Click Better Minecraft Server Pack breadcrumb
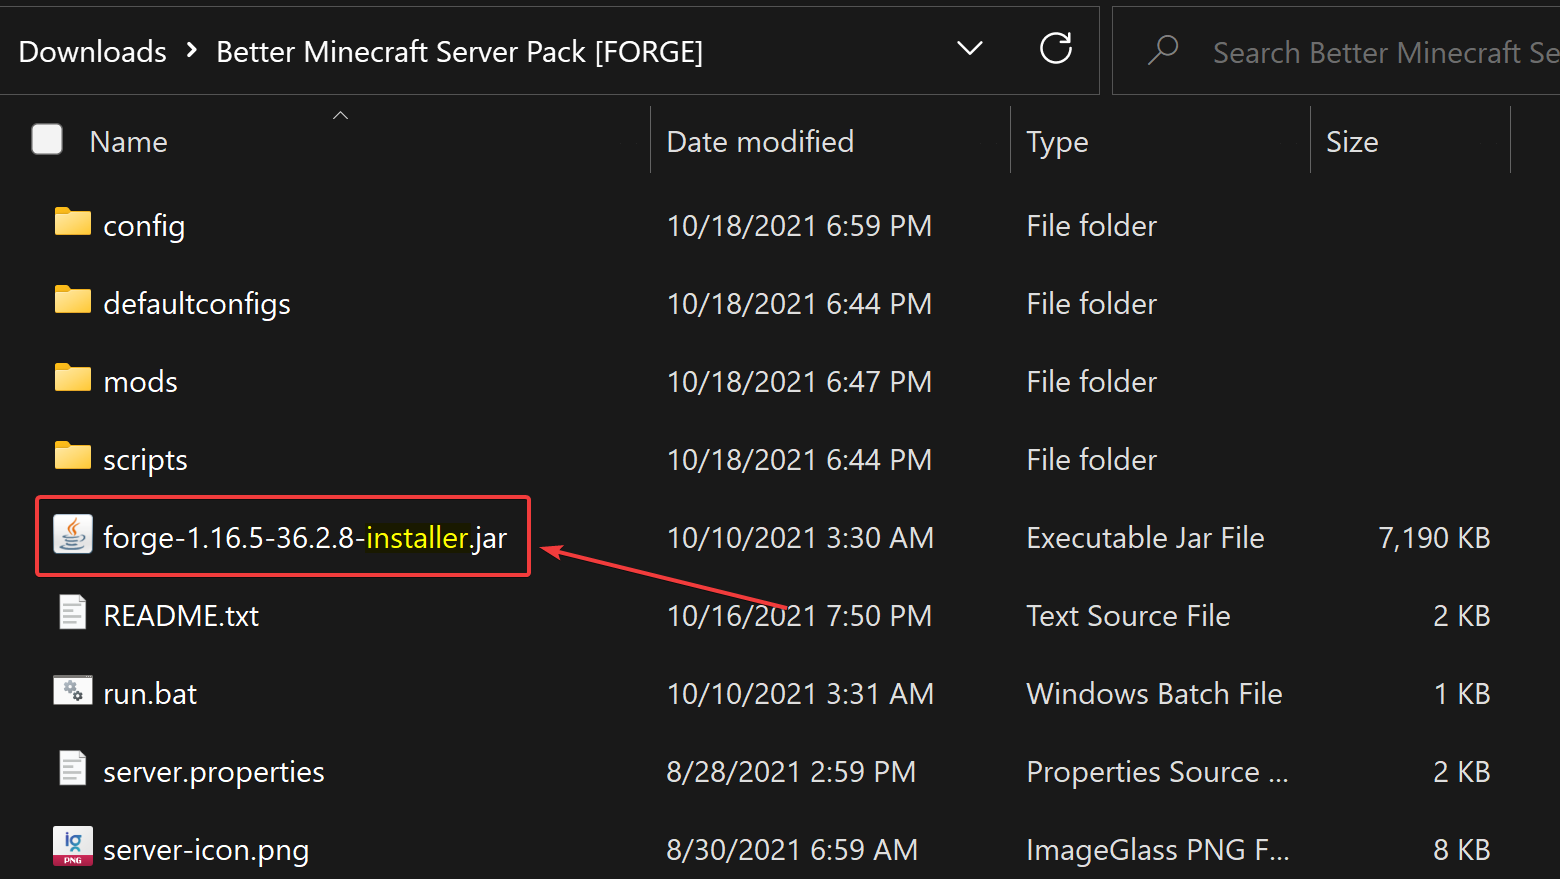Screen dimensions: 1560x879 pos(459,52)
